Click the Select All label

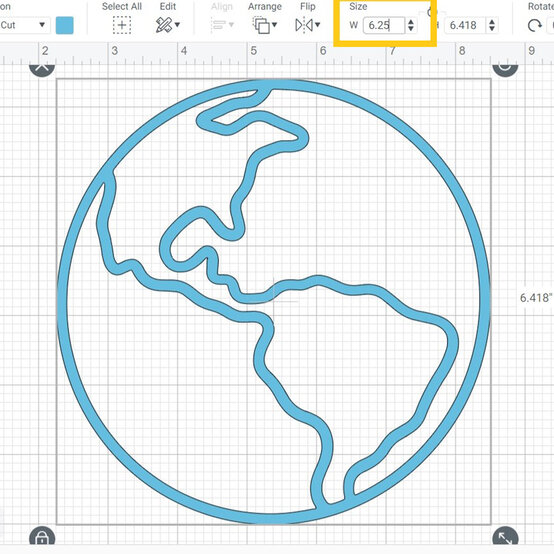point(122,6)
